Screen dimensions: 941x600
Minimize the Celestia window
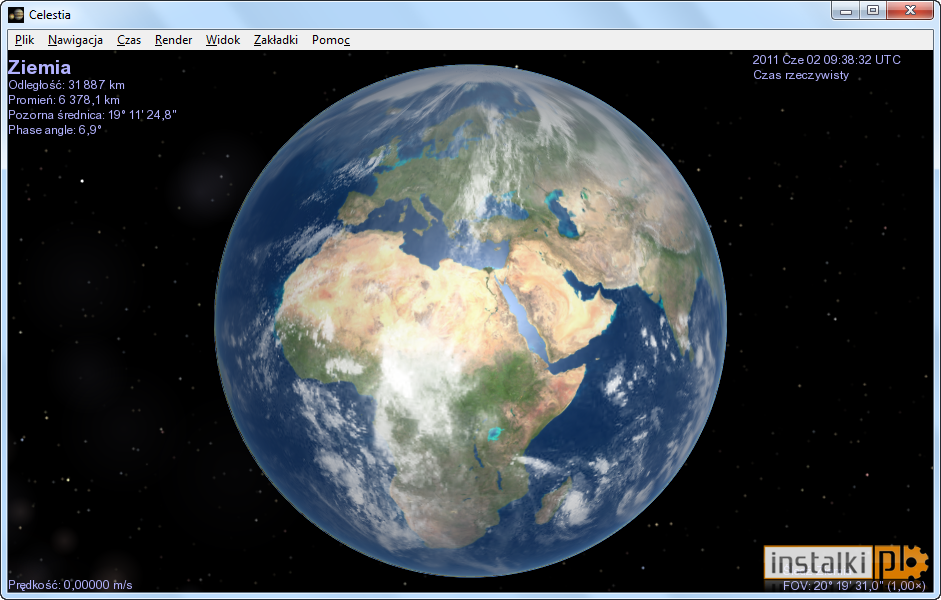(x=846, y=11)
